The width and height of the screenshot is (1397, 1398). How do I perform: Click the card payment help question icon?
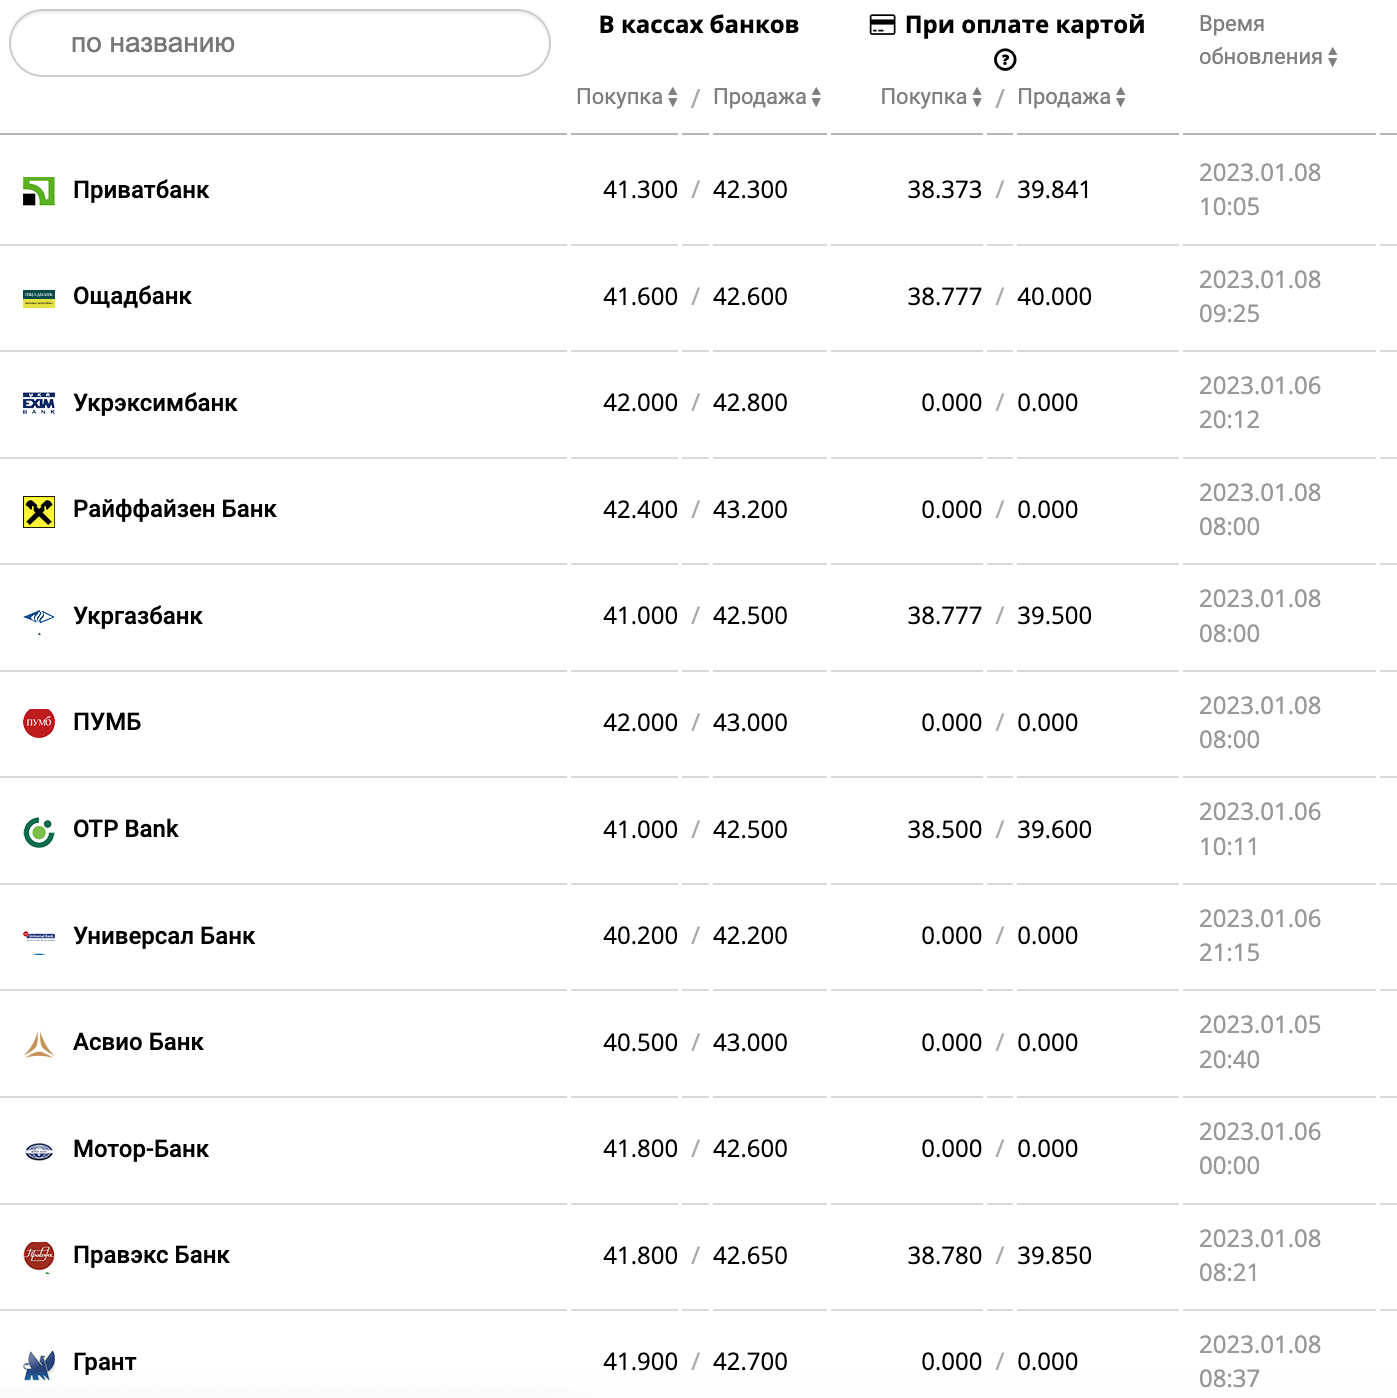click(1005, 60)
